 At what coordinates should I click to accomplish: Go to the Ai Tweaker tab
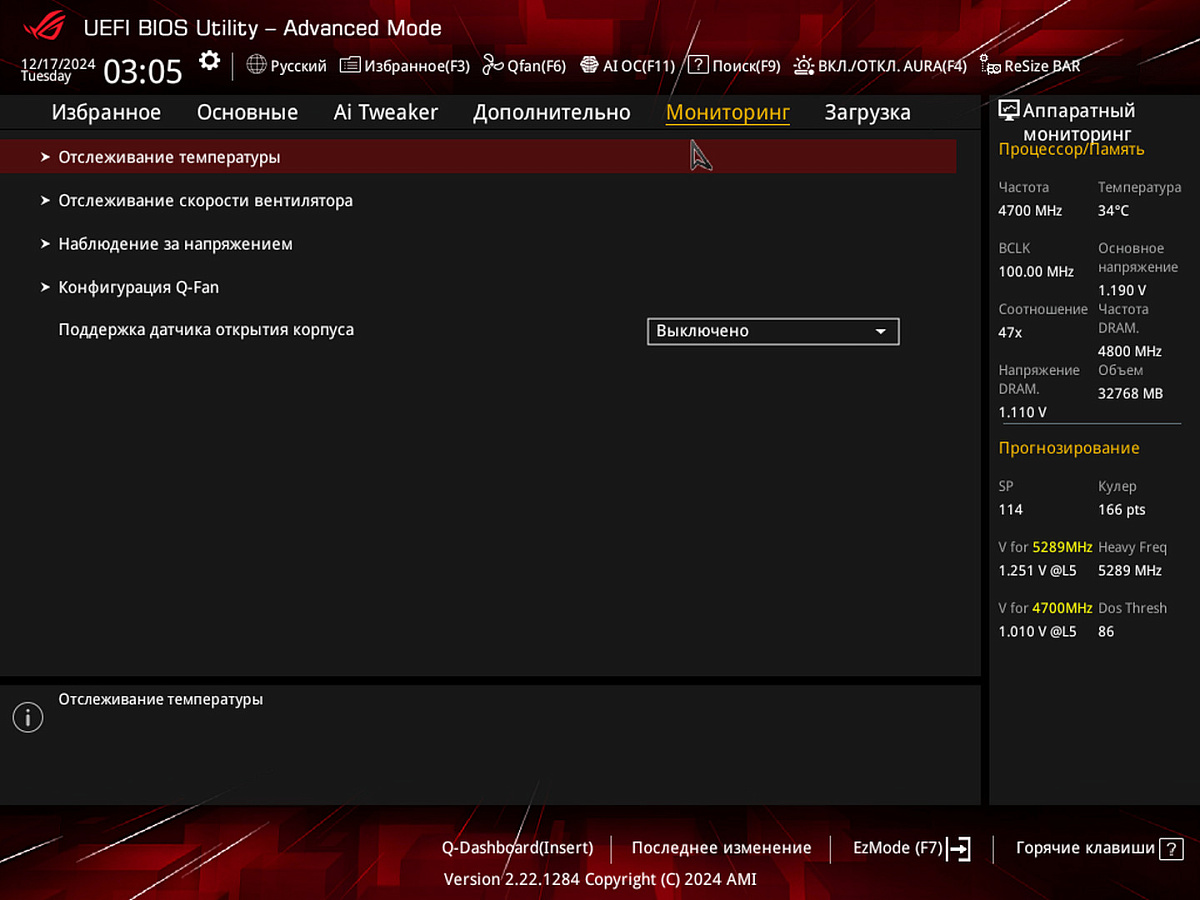(386, 113)
